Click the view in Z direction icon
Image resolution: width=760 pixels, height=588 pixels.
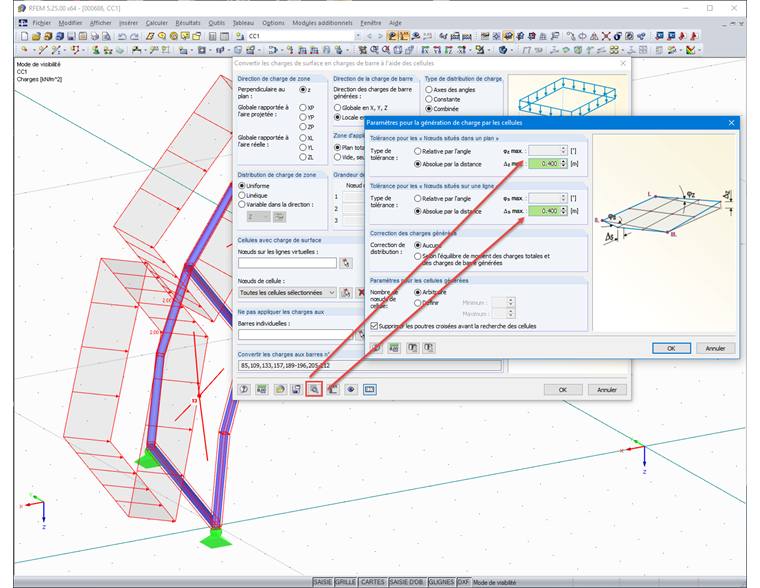[x=449, y=49]
